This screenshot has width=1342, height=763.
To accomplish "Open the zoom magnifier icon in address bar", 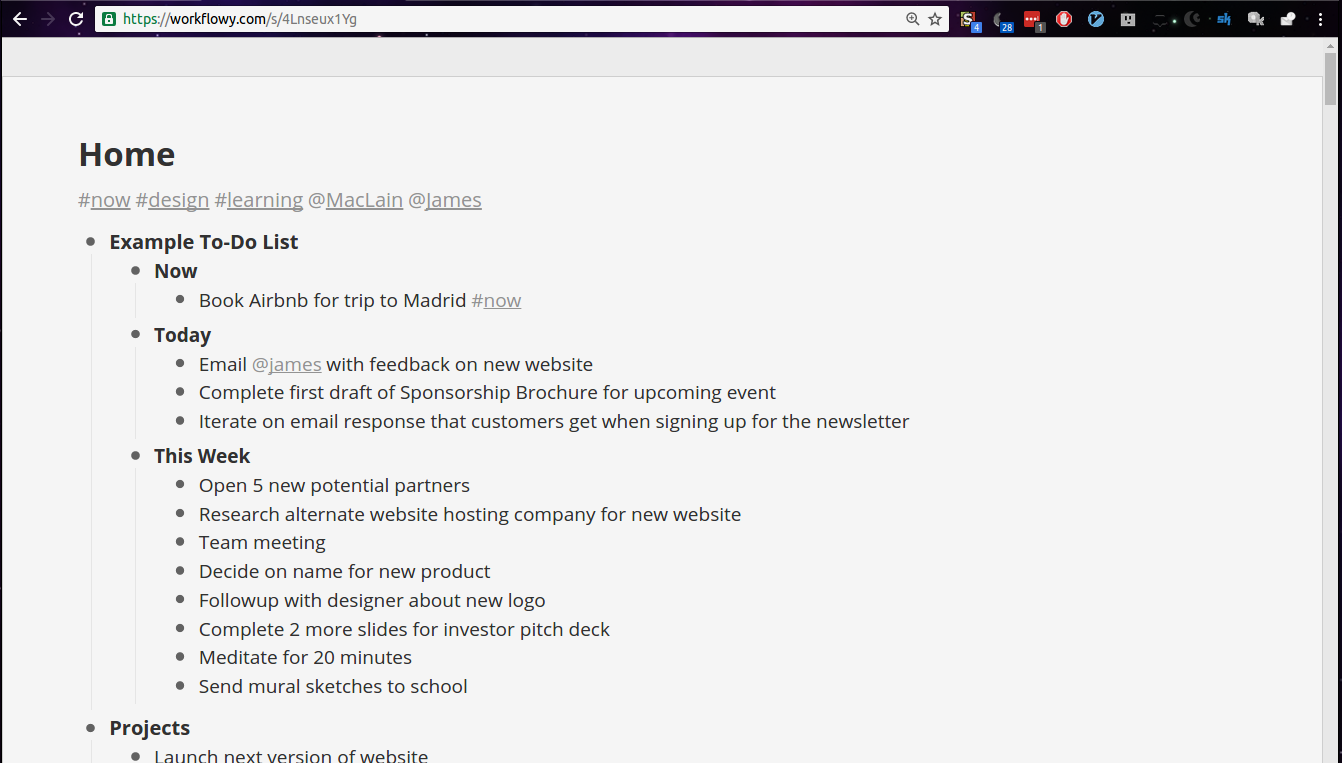I will (912, 19).
